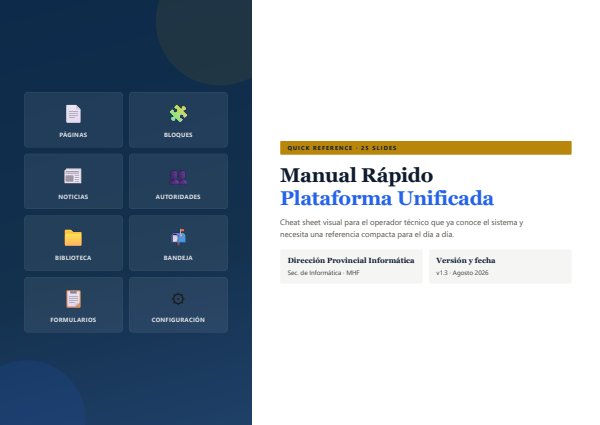This screenshot has width=600, height=425.
Task: Select the Noticias newspaper icon
Action: [x=73, y=176]
